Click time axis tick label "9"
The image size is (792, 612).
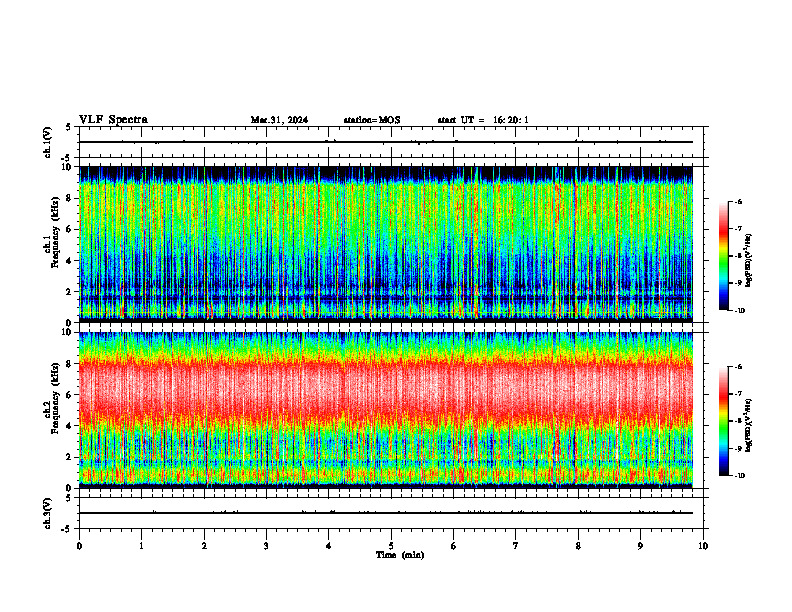pyautogui.click(x=640, y=546)
